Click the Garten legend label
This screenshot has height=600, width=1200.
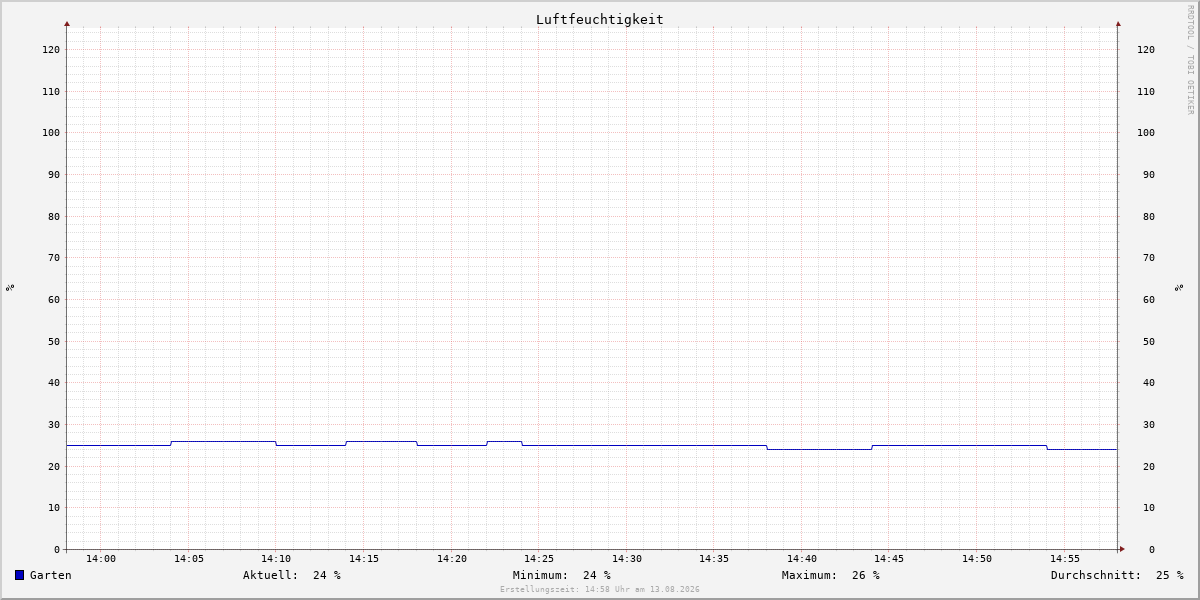tap(51, 575)
